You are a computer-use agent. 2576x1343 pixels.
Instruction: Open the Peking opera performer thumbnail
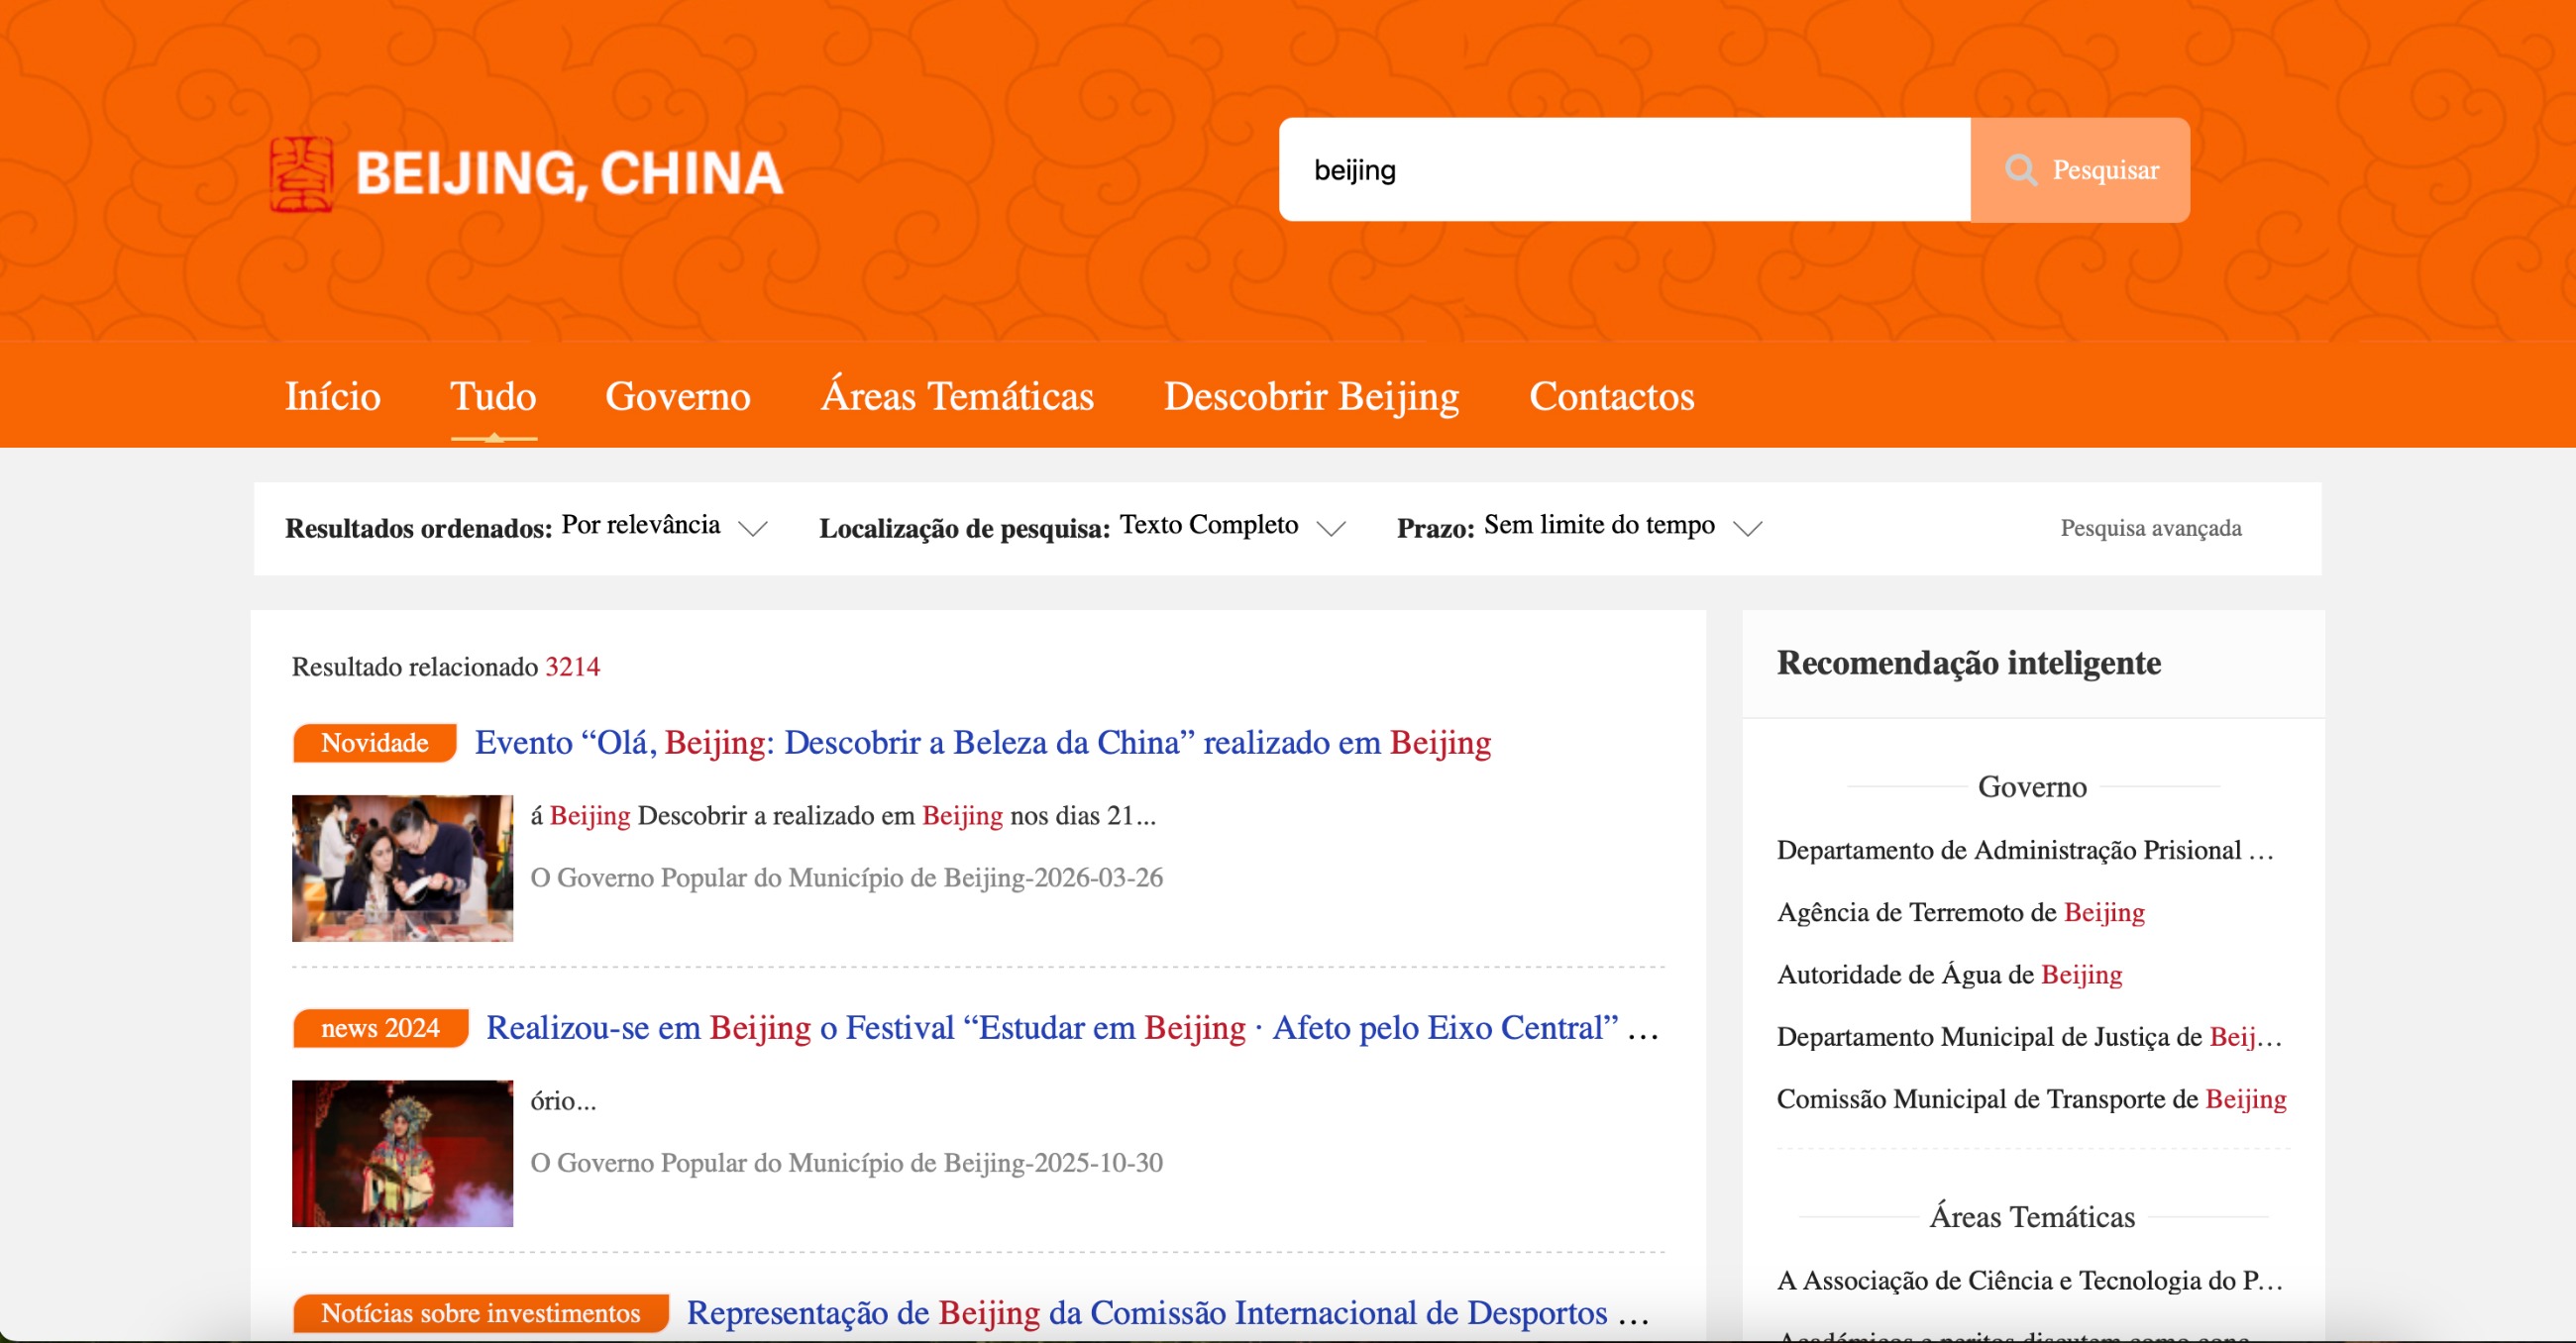[402, 1153]
